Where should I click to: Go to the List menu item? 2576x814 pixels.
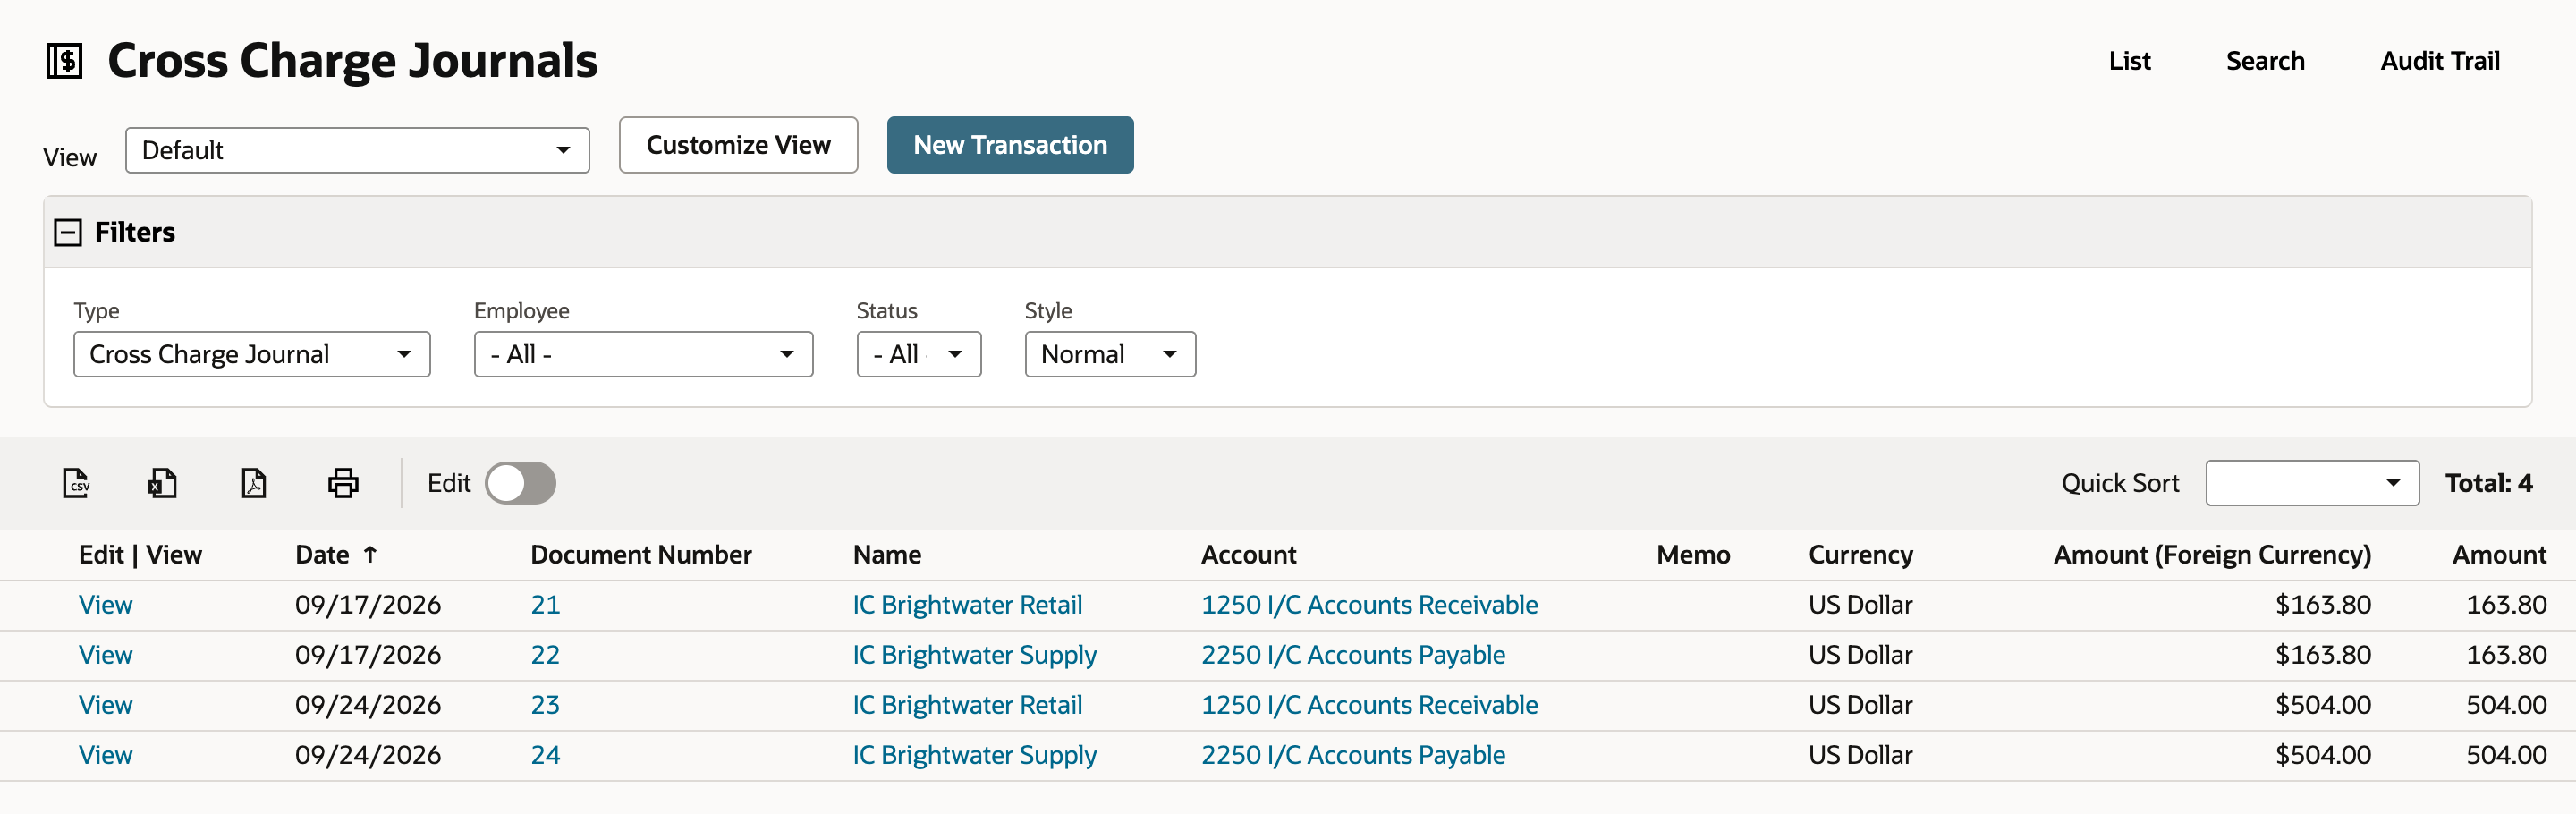click(x=2129, y=61)
